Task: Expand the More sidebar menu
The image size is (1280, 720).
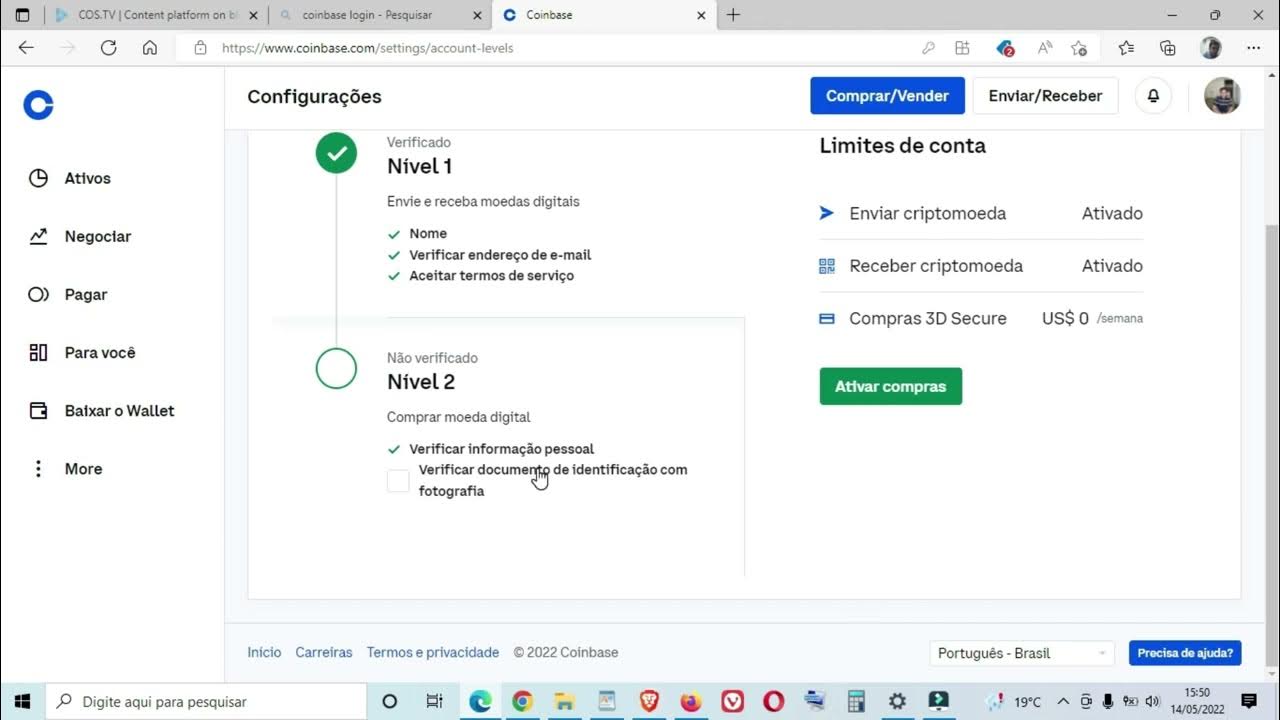Action: point(66,468)
